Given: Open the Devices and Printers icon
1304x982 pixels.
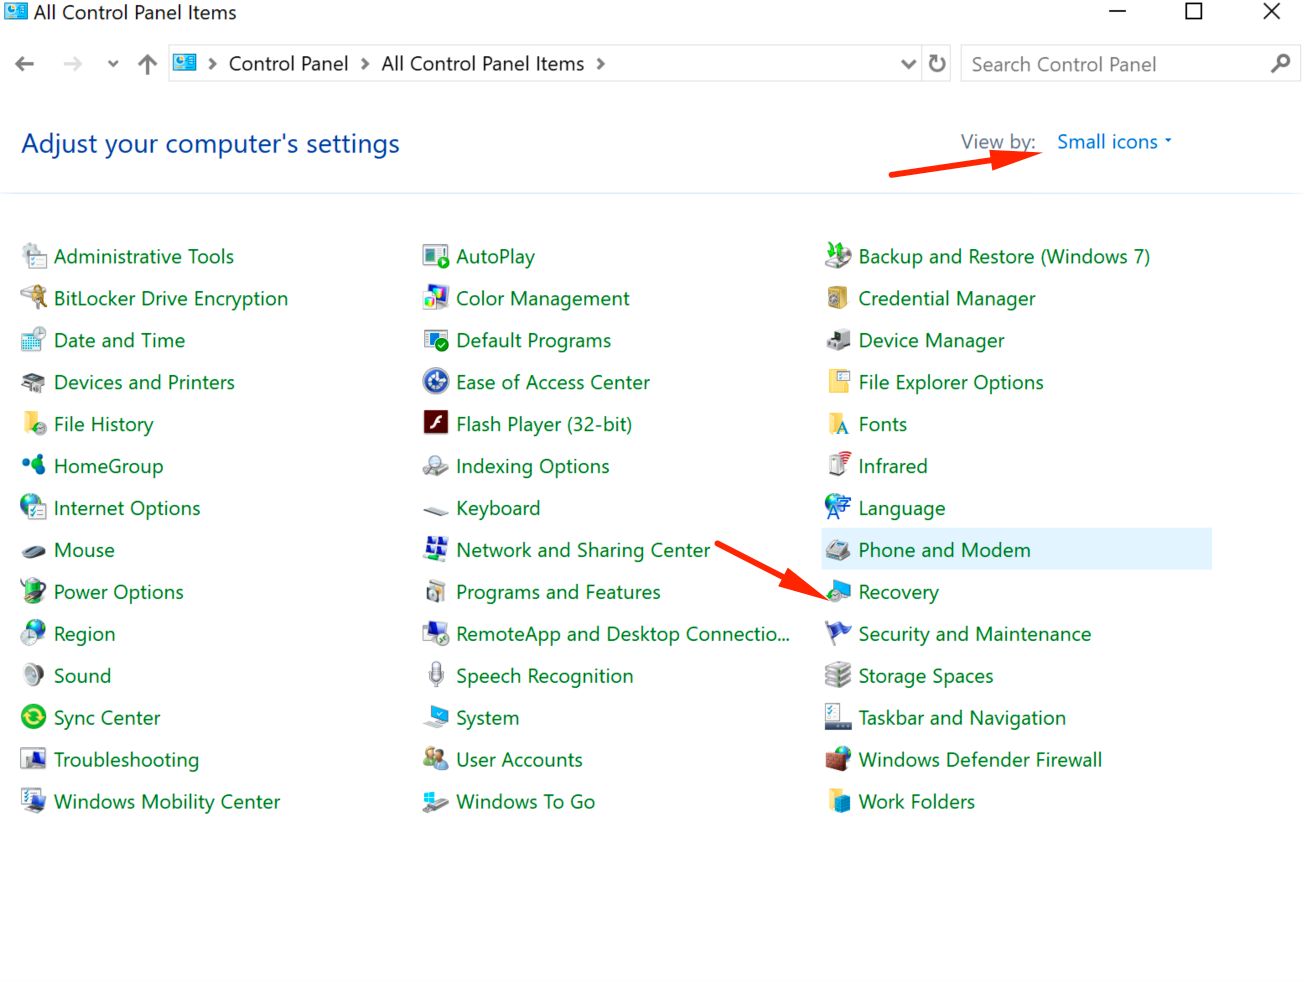Looking at the screenshot, I should [34, 382].
